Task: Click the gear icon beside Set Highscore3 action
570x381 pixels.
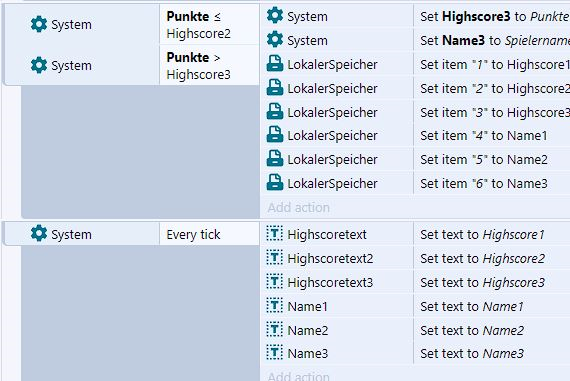Action: [274, 16]
